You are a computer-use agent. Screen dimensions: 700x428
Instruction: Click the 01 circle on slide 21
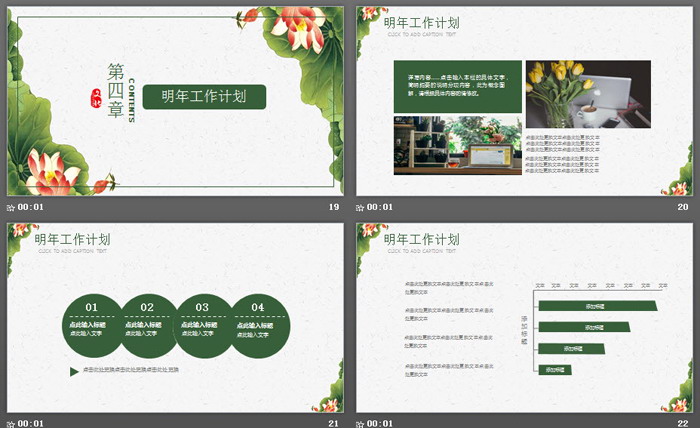(x=92, y=326)
